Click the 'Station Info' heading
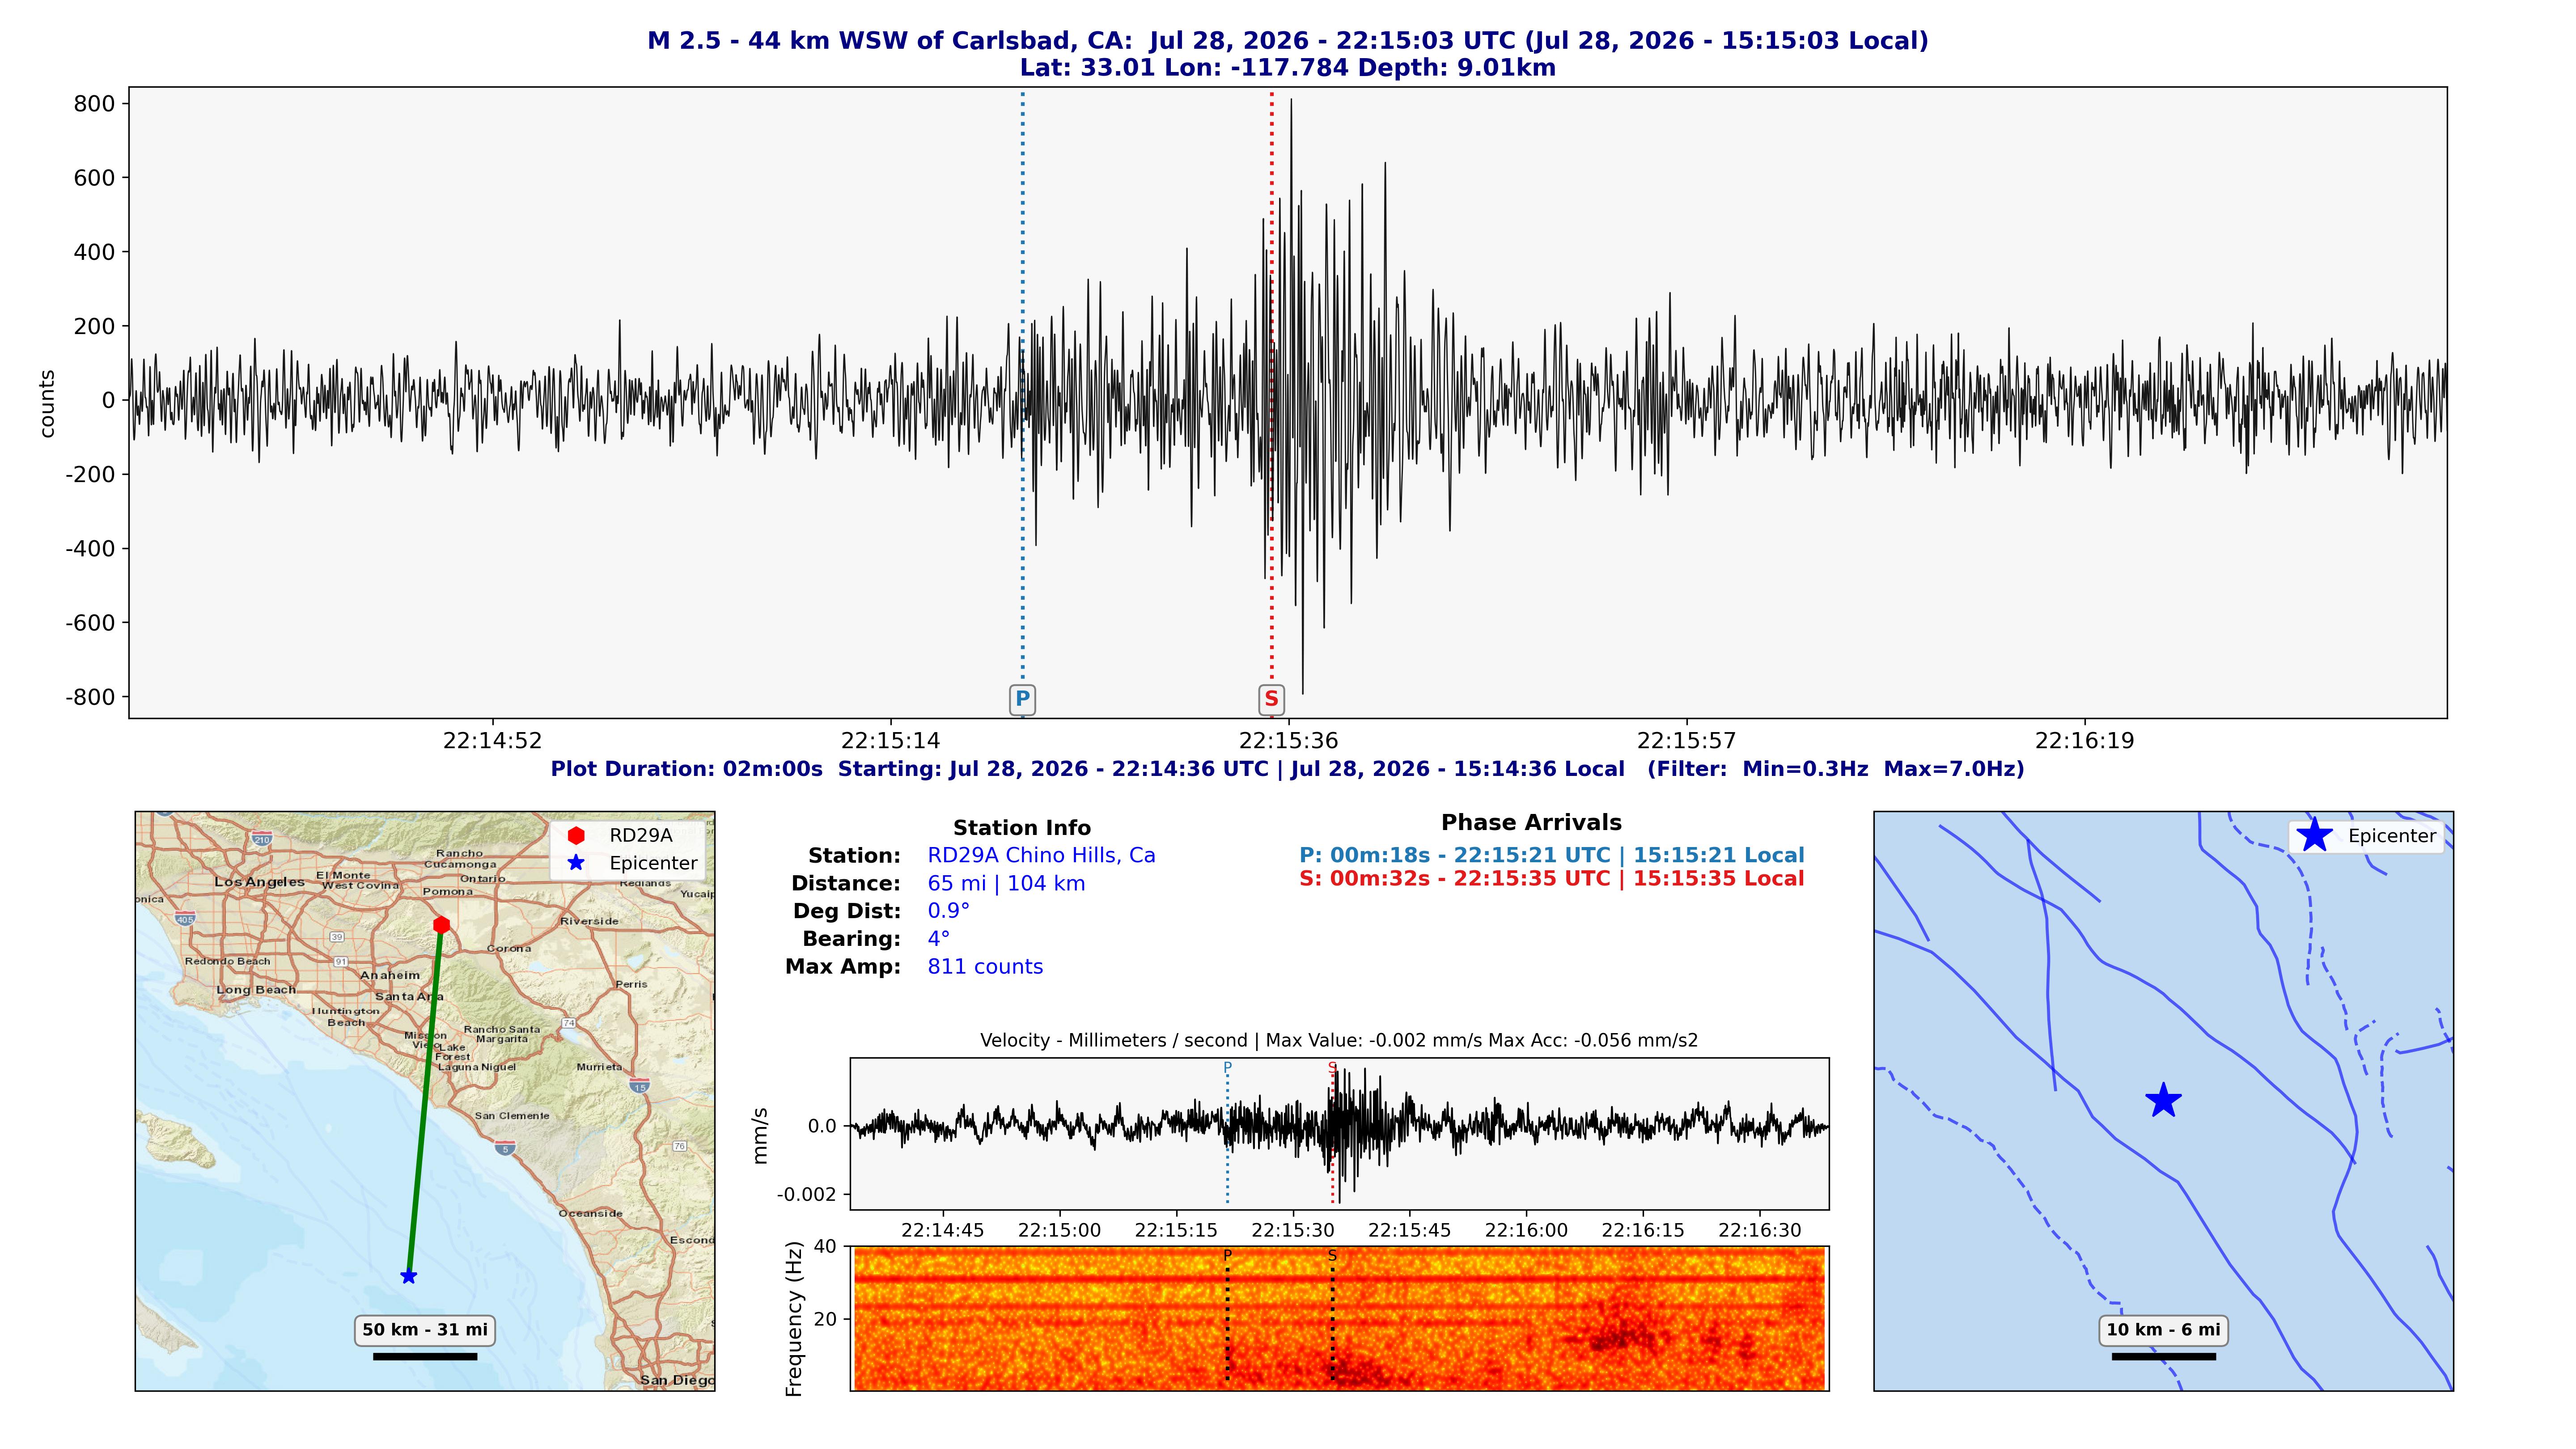Image resolution: width=2576 pixels, height=1449 pixels. pos(1022,828)
